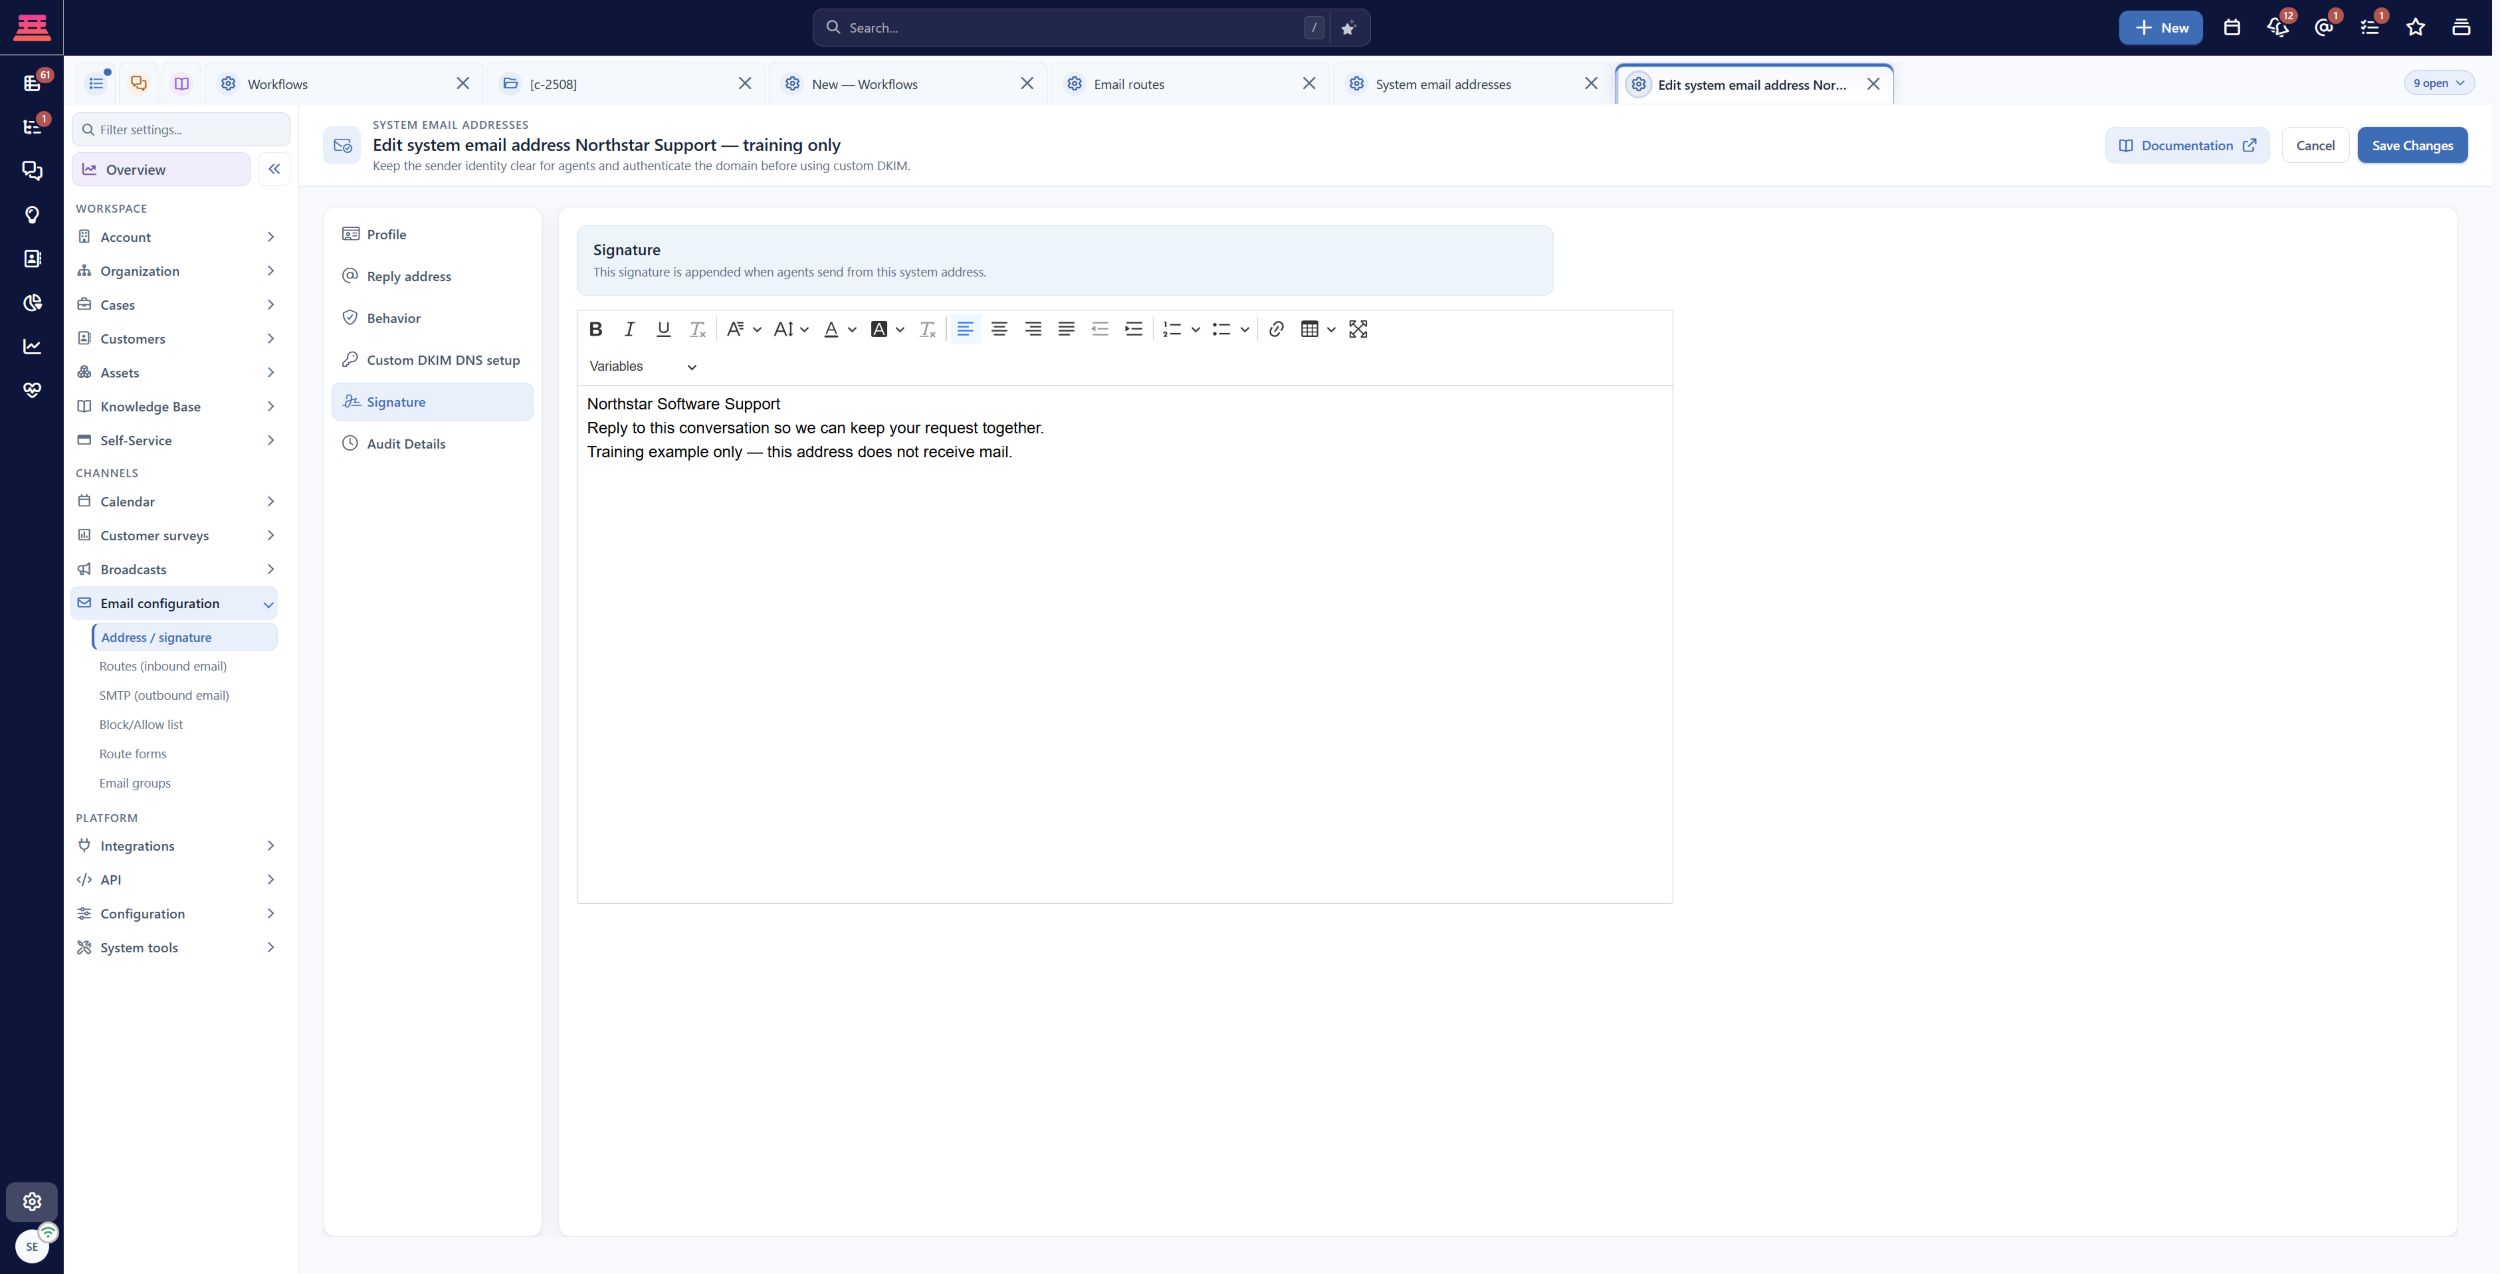This screenshot has height=1274, width=2500.
Task: Open the Custom DKIM DNS setup section
Action: (x=432, y=360)
